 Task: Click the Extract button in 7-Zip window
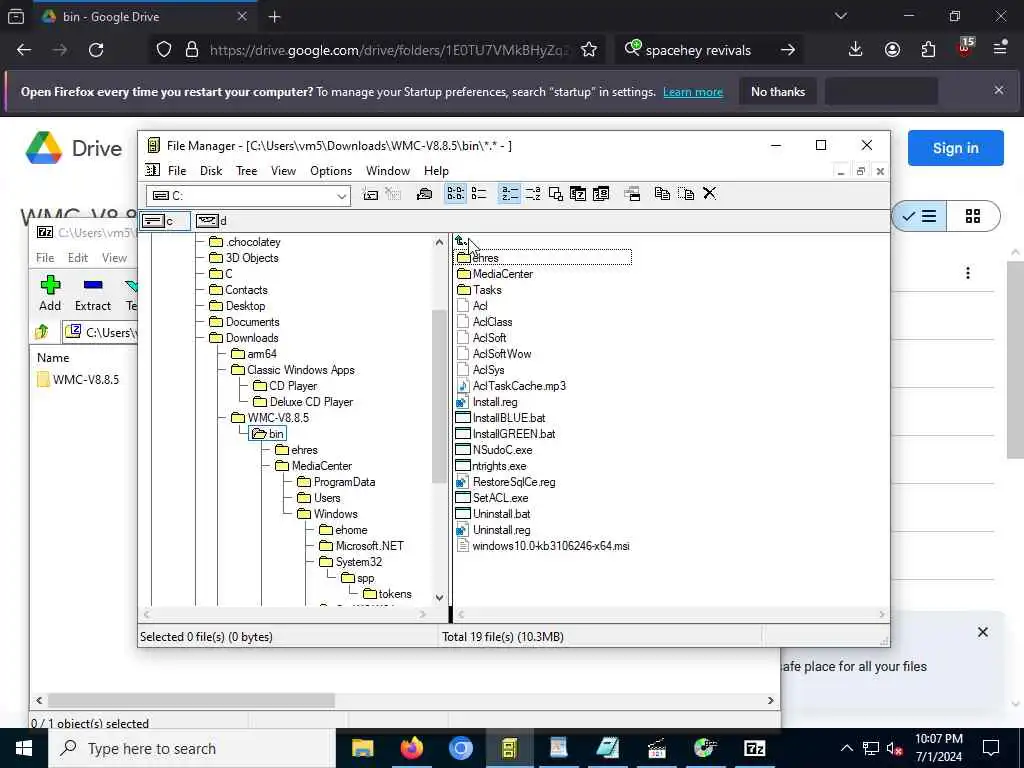pos(93,293)
